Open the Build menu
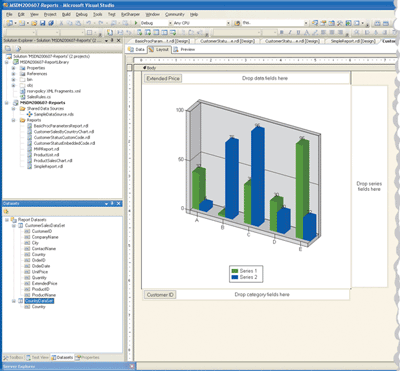 [x=66, y=14]
